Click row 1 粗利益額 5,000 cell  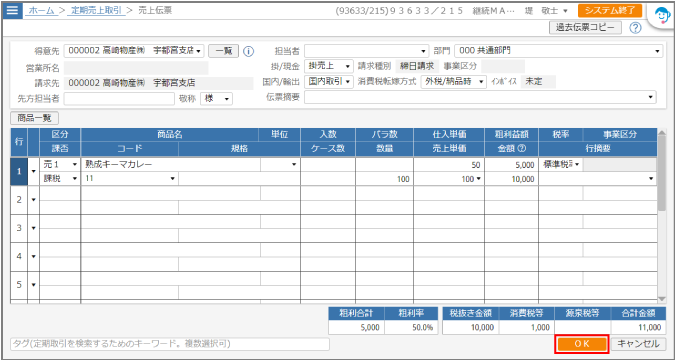[511, 164]
